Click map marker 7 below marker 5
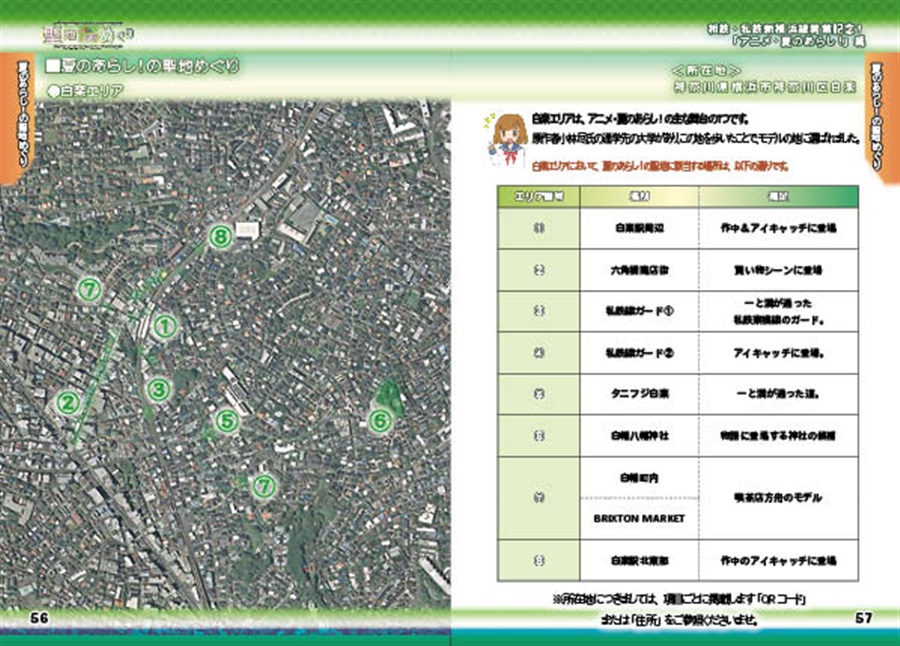Screen dimensions: 900x646 pyautogui.click(x=263, y=486)
